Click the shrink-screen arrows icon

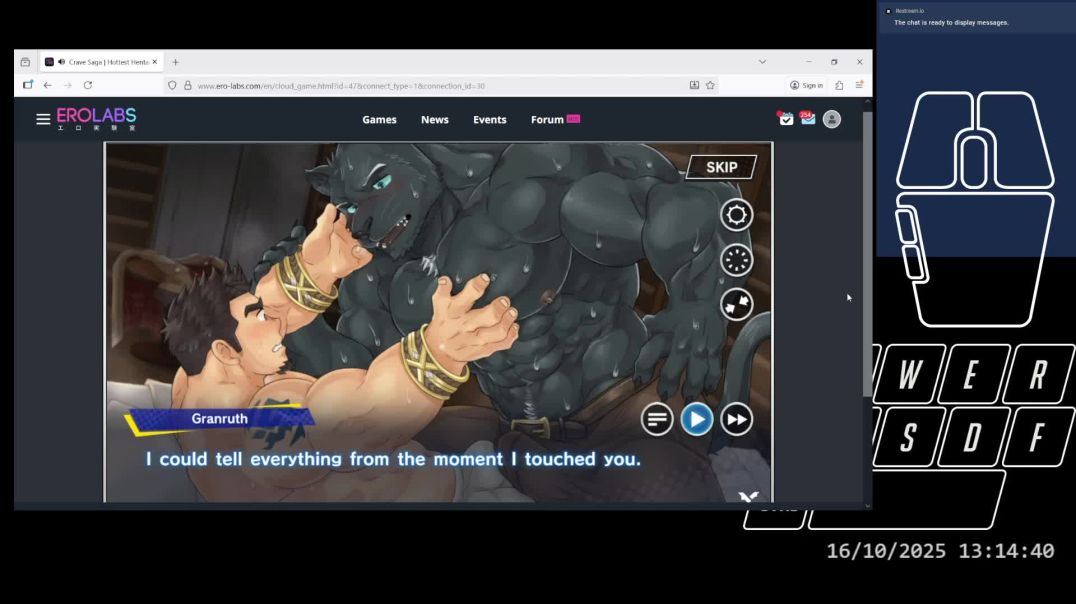(x=736, y=304)
